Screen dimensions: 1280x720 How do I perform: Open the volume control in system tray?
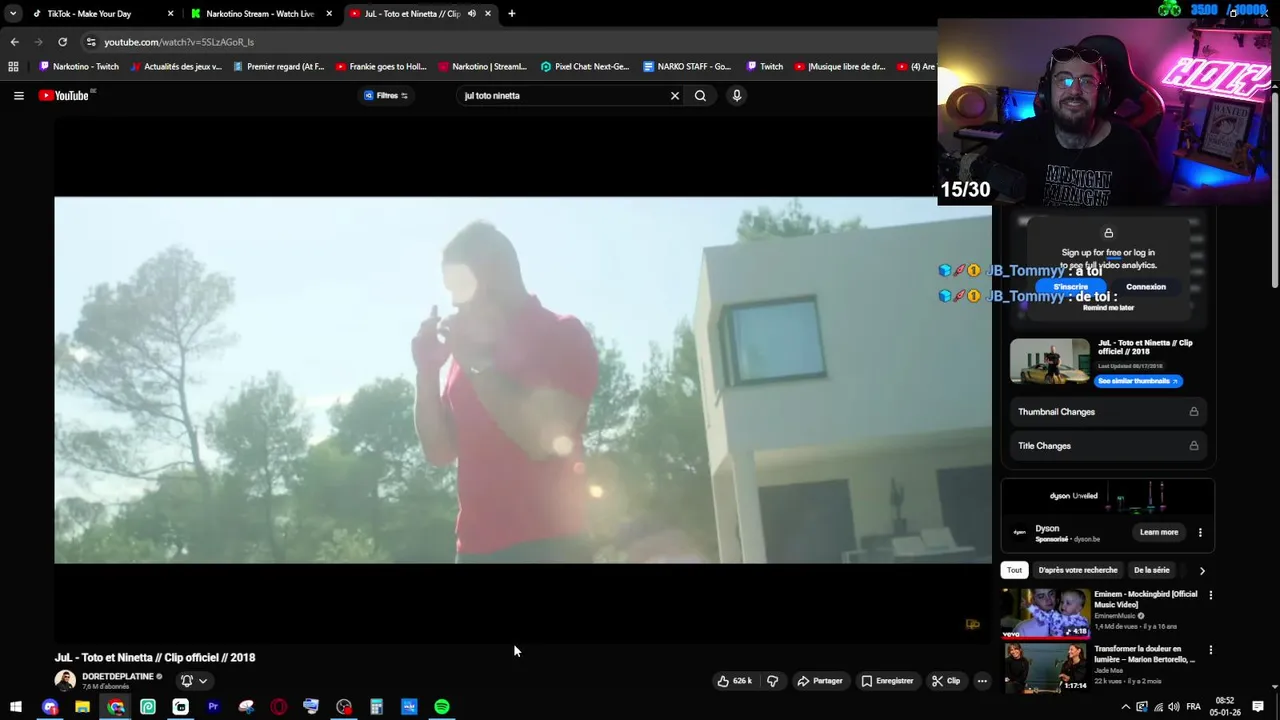pyautogui.click(x=1173, y=707)
